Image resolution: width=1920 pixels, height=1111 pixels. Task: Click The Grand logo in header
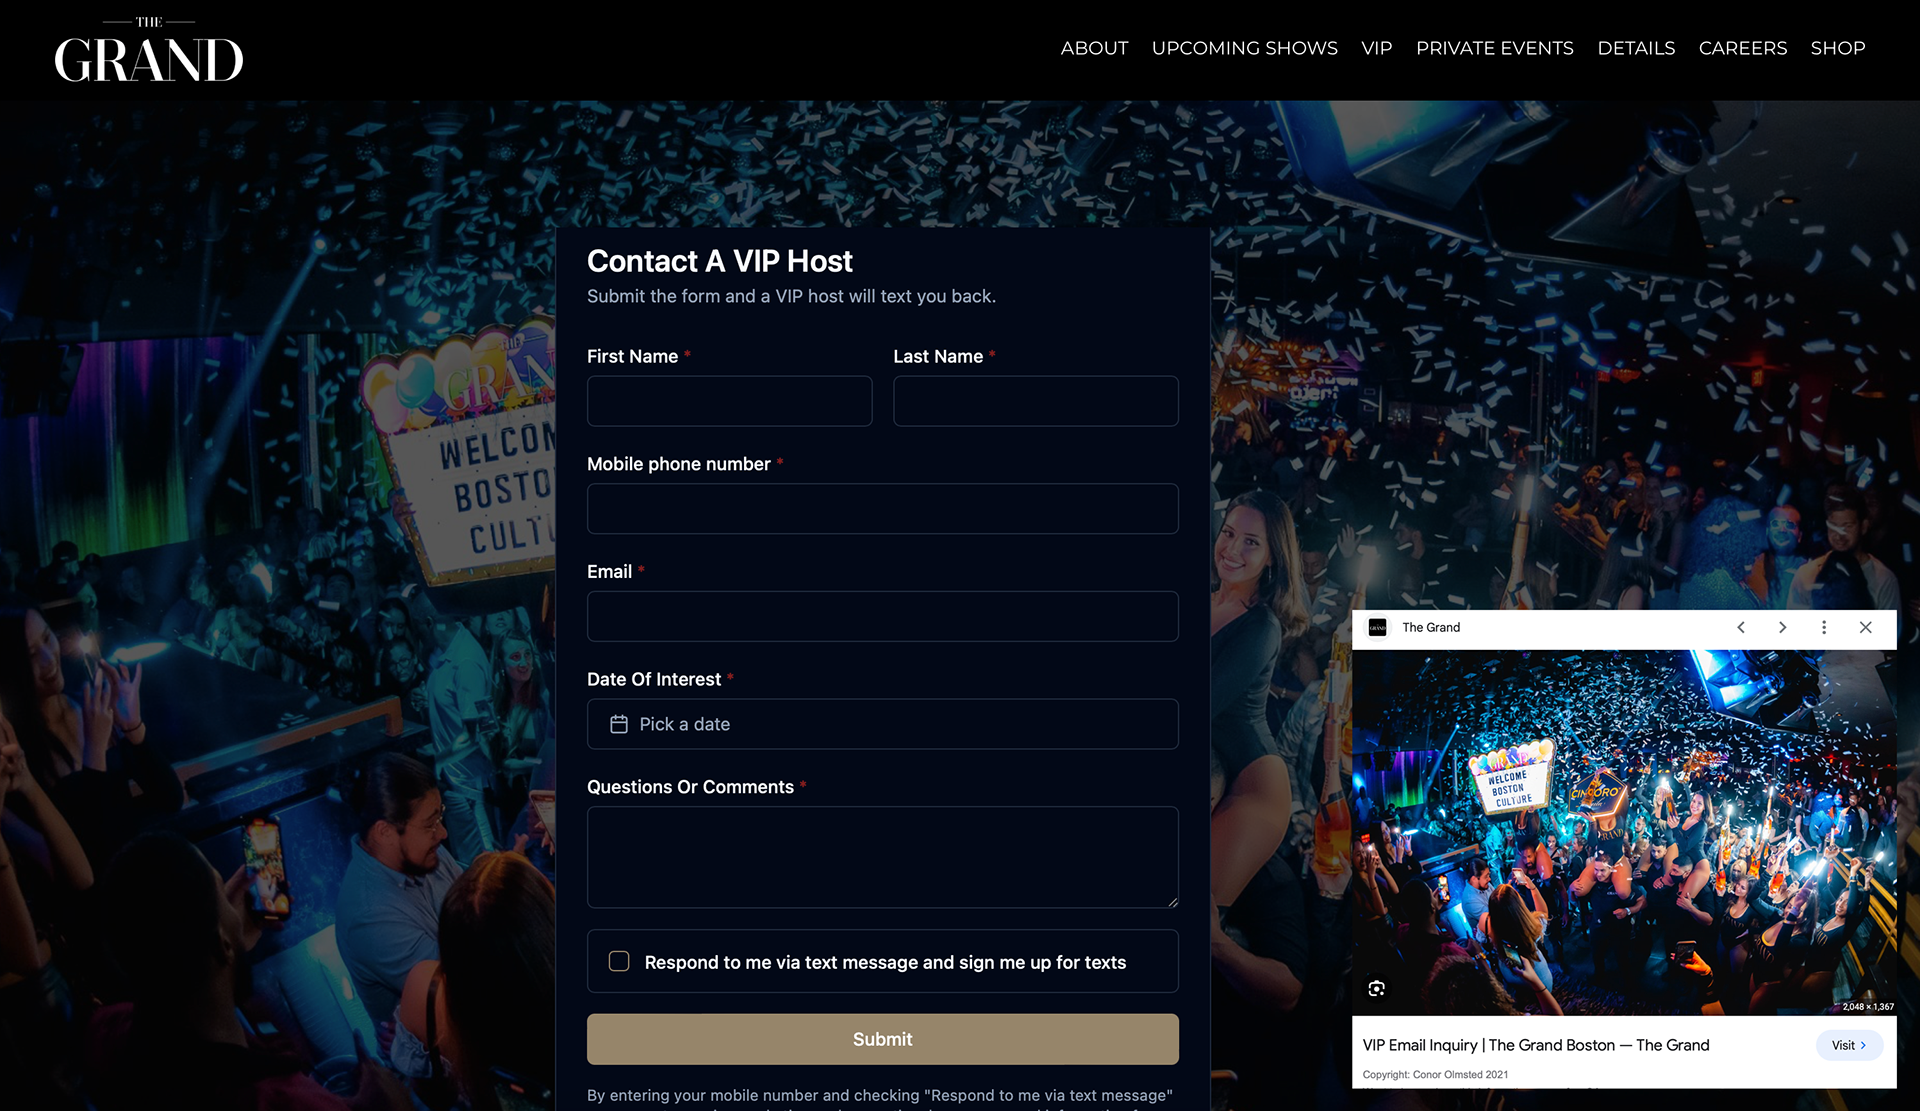click(149, 50)
